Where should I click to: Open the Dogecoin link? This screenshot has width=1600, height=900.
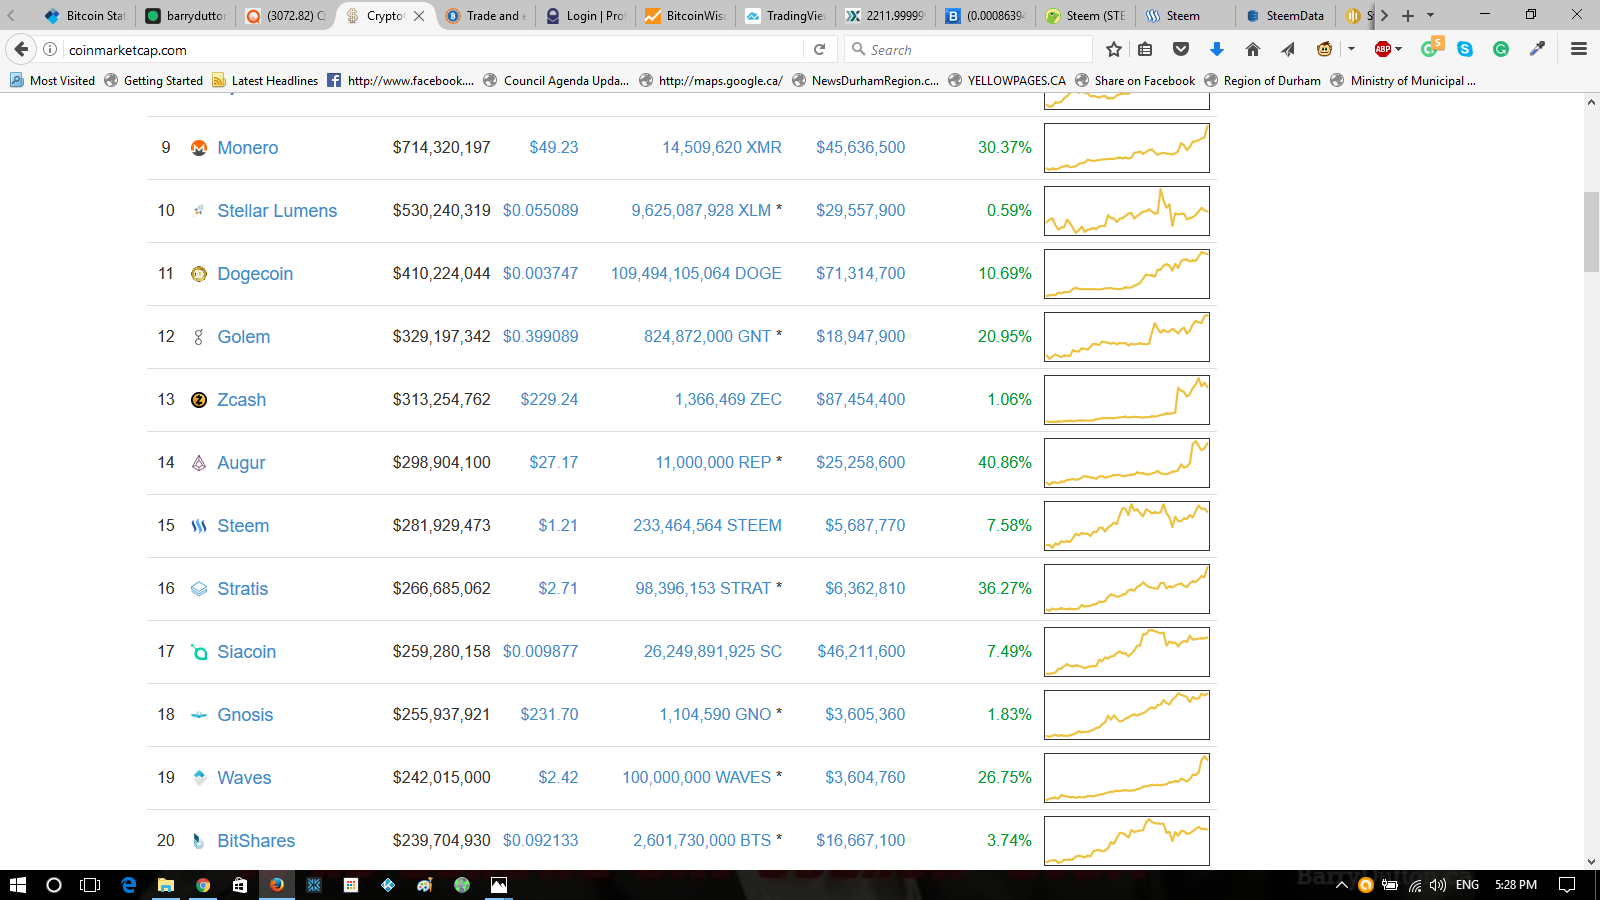point(255,274)
